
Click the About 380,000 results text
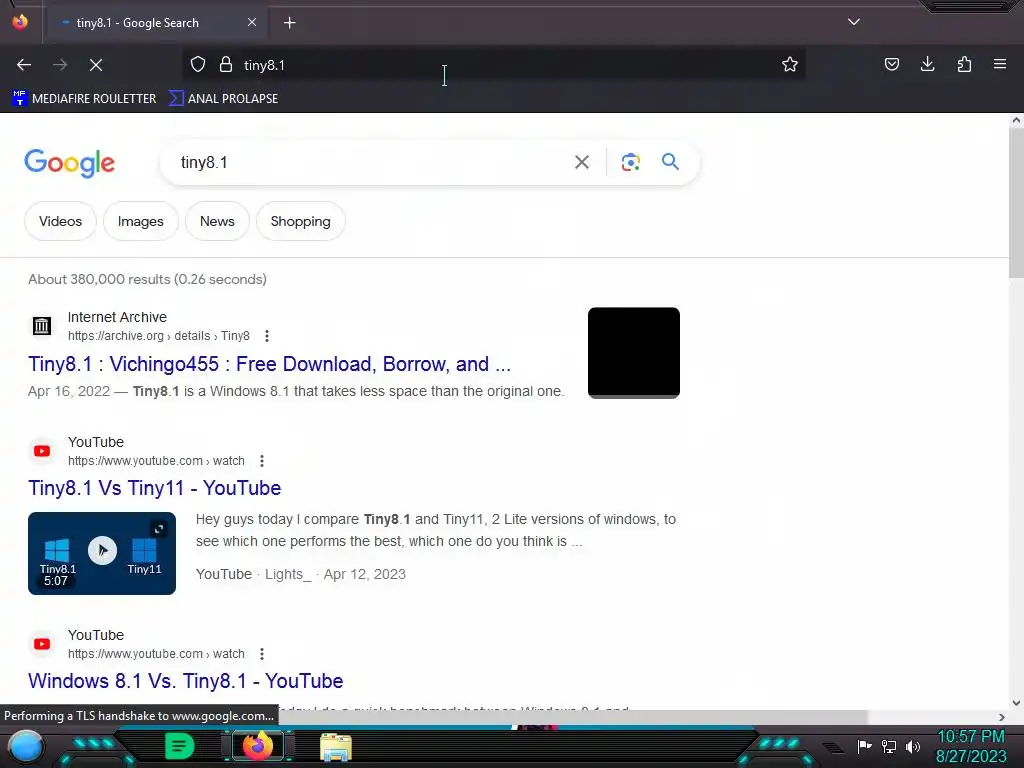tap(147, 280)
